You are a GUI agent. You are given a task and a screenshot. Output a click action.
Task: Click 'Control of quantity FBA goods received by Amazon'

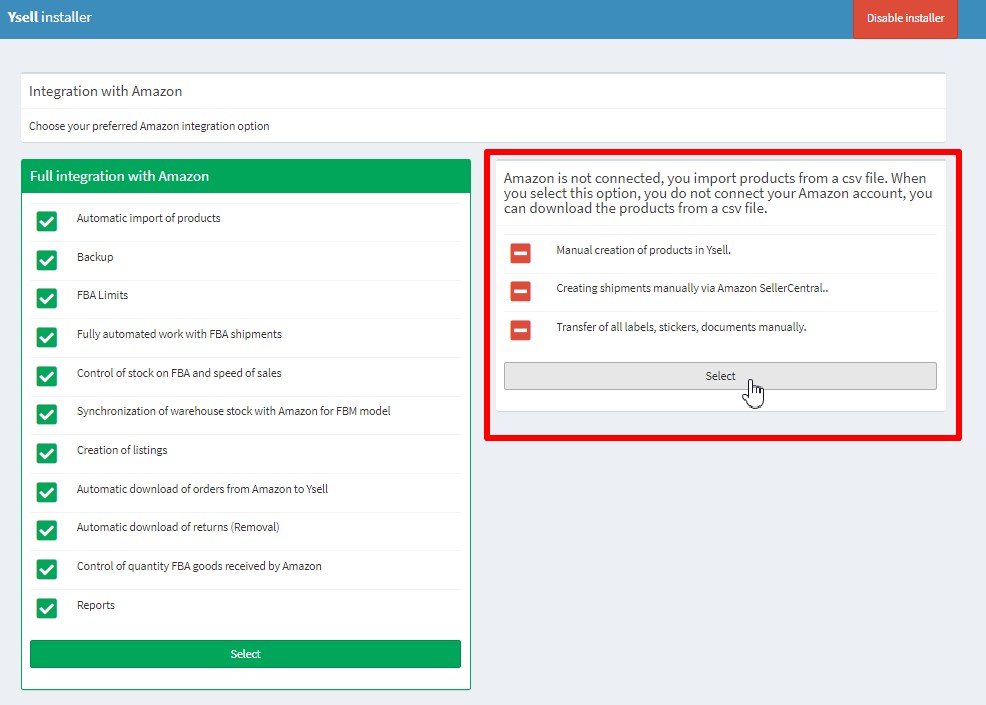pyautogui.click(x=199, y=566)
